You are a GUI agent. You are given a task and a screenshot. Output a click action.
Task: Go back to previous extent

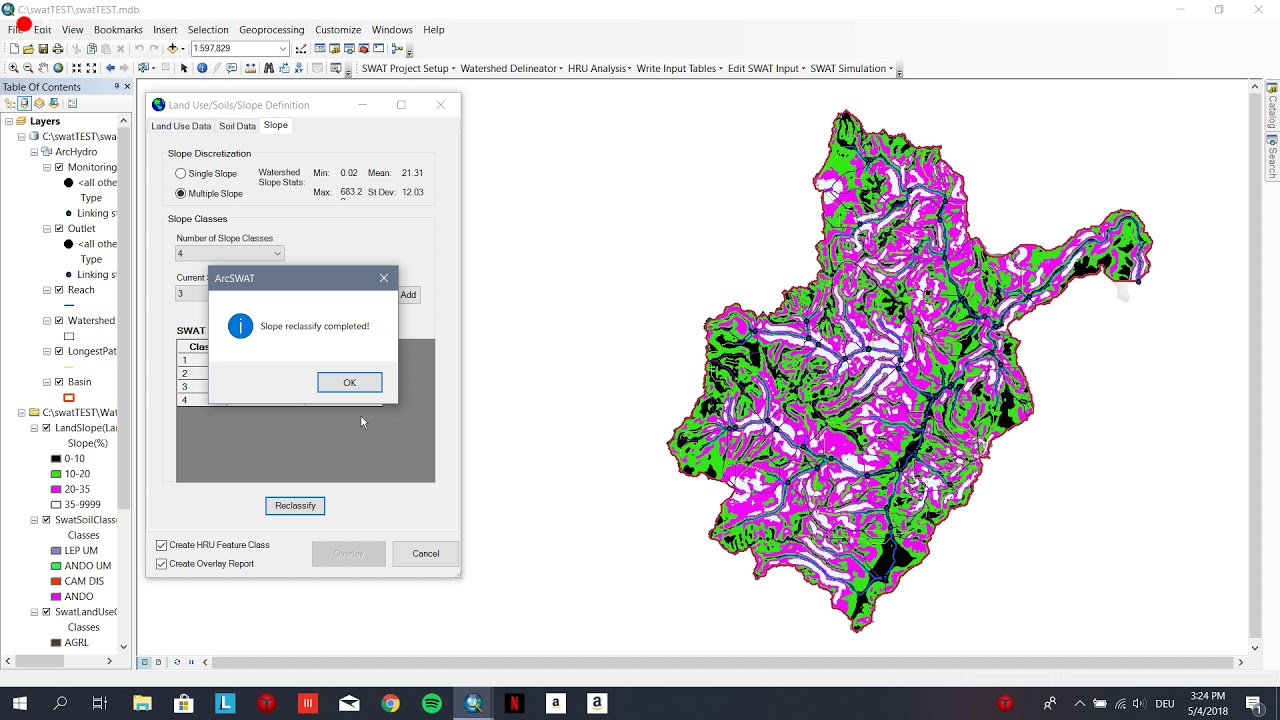pos(110,68)
